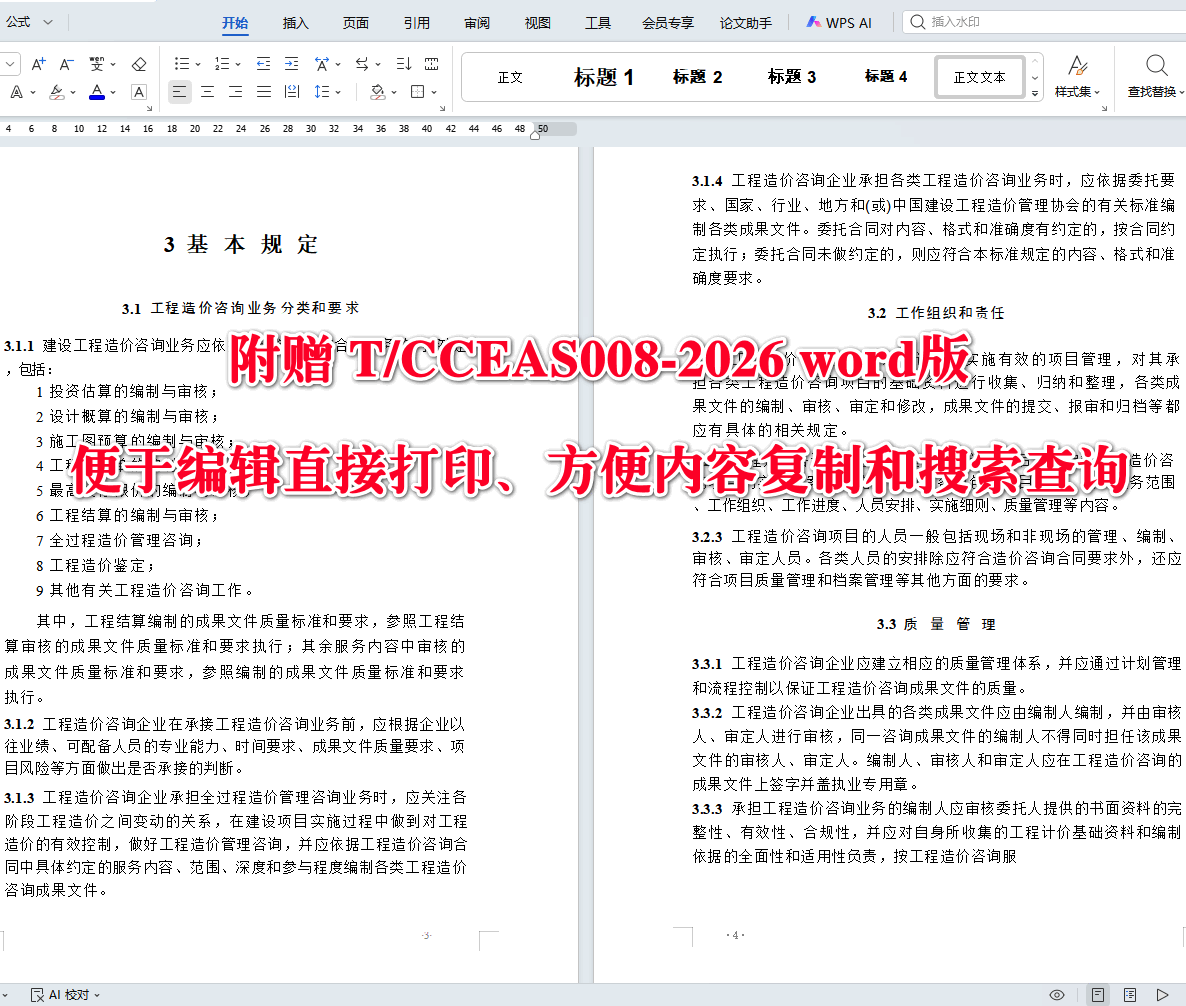Click the search box 插入水印
1186x1006 pixels.
tap(1044, 22)
